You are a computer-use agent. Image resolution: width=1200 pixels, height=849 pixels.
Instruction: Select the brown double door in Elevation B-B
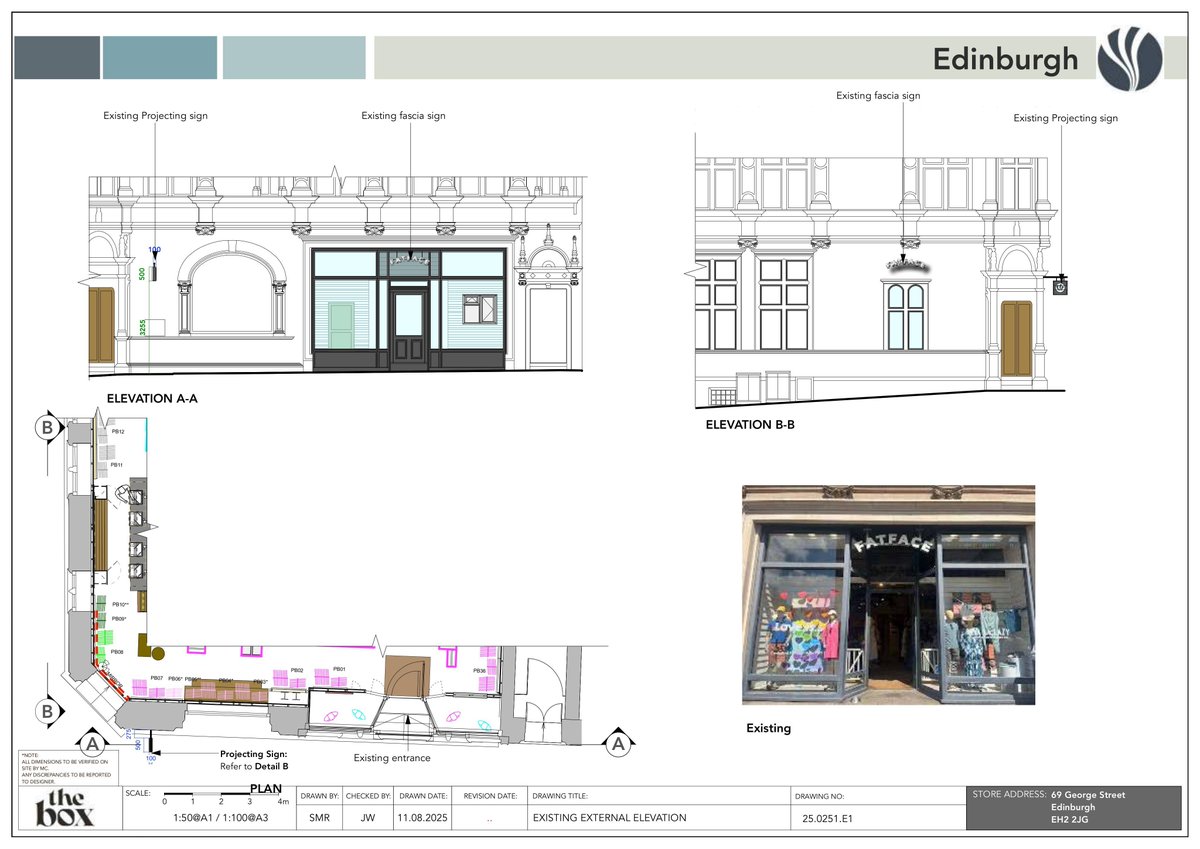tap(1016, 339)
